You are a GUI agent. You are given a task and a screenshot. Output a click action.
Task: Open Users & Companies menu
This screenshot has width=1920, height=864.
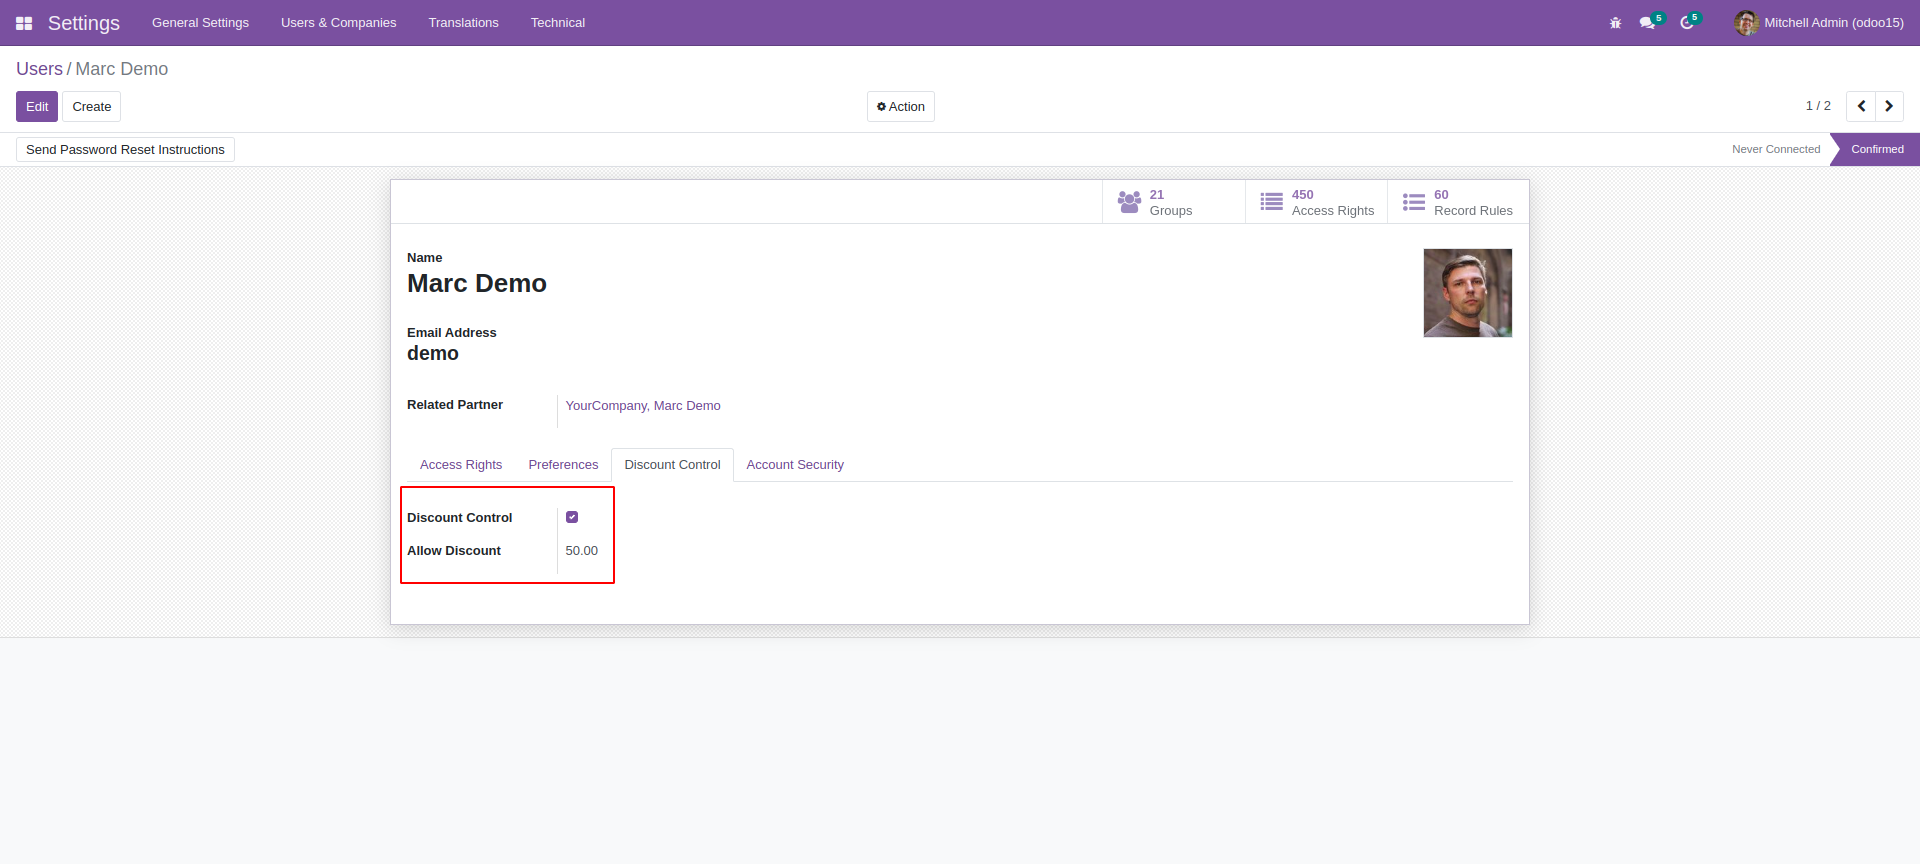[338, 23]
